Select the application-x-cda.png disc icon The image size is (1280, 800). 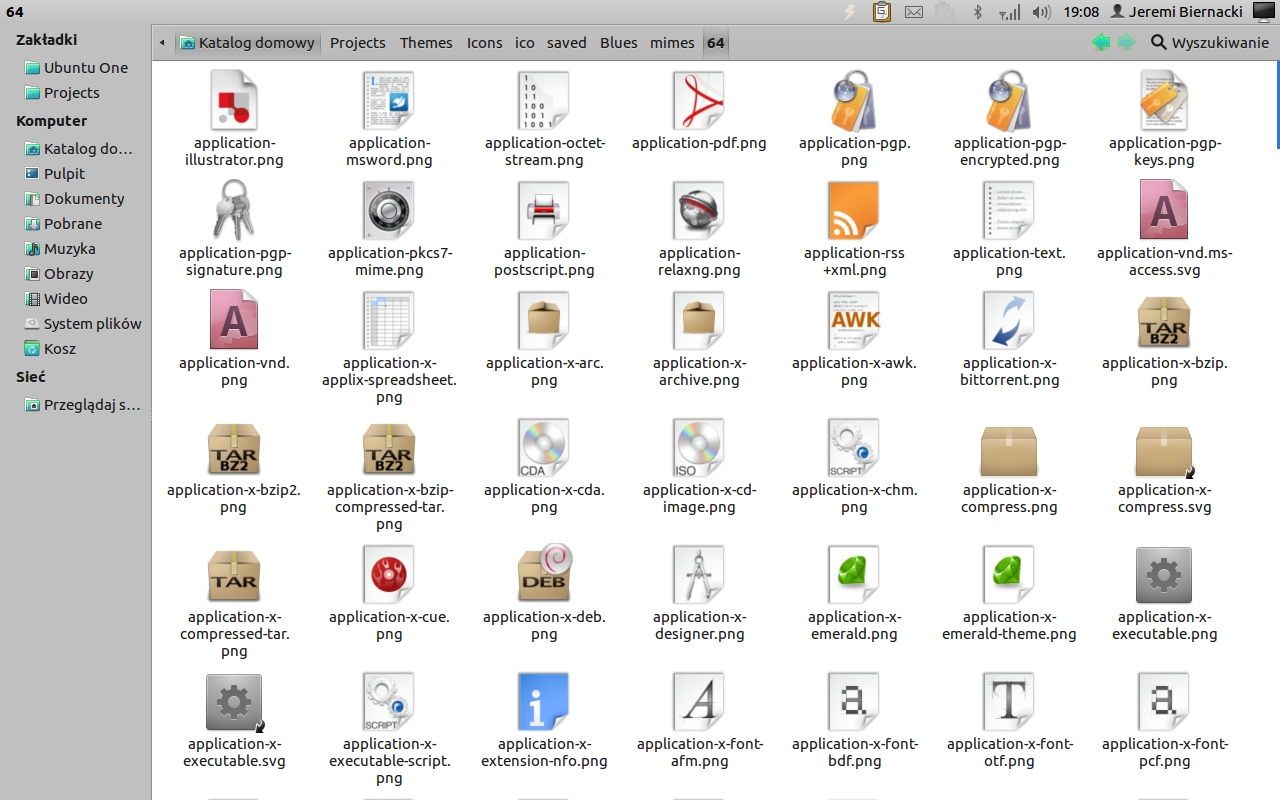coord(544,447)
